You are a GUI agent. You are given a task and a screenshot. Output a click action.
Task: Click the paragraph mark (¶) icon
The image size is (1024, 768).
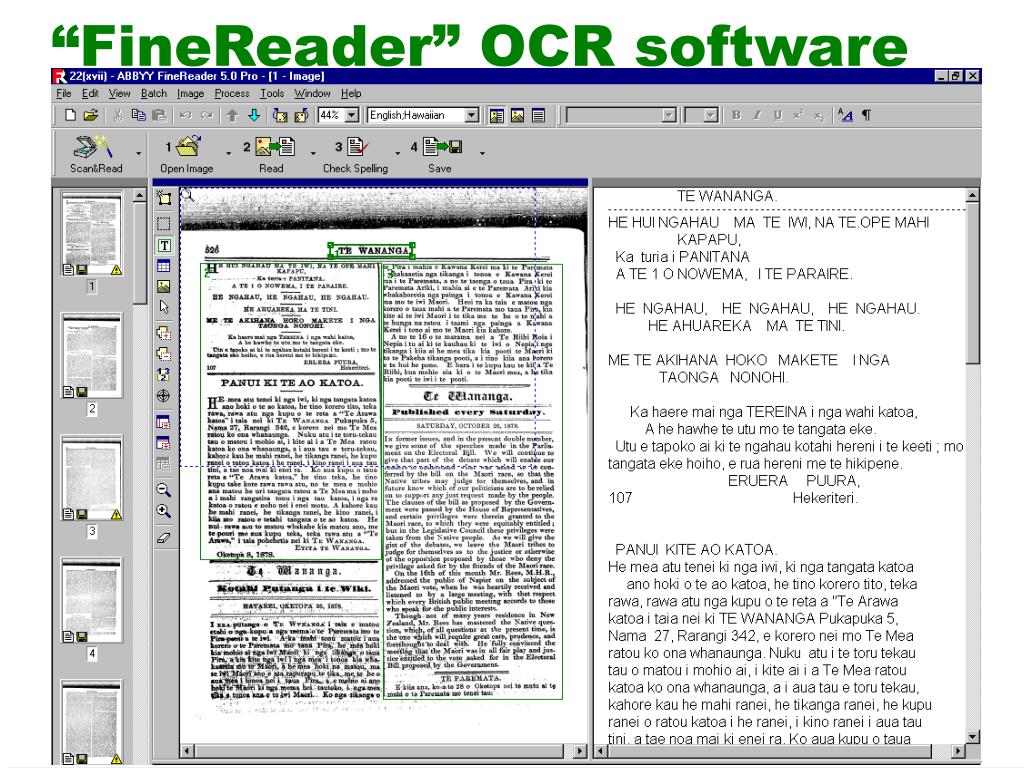(x=866, y=116)
